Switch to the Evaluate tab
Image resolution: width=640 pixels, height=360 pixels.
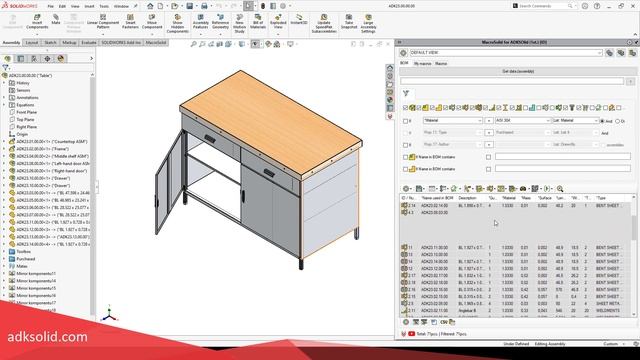(x=89, y=42)
